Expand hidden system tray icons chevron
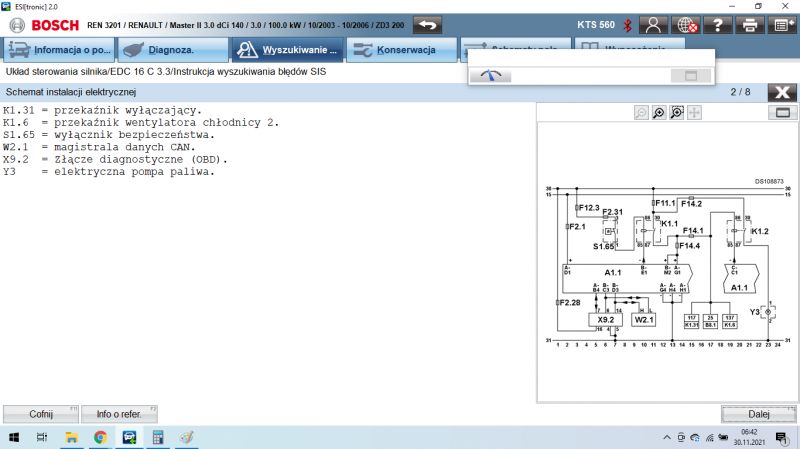This screenshot has height=449, width=800. point(667,437)
